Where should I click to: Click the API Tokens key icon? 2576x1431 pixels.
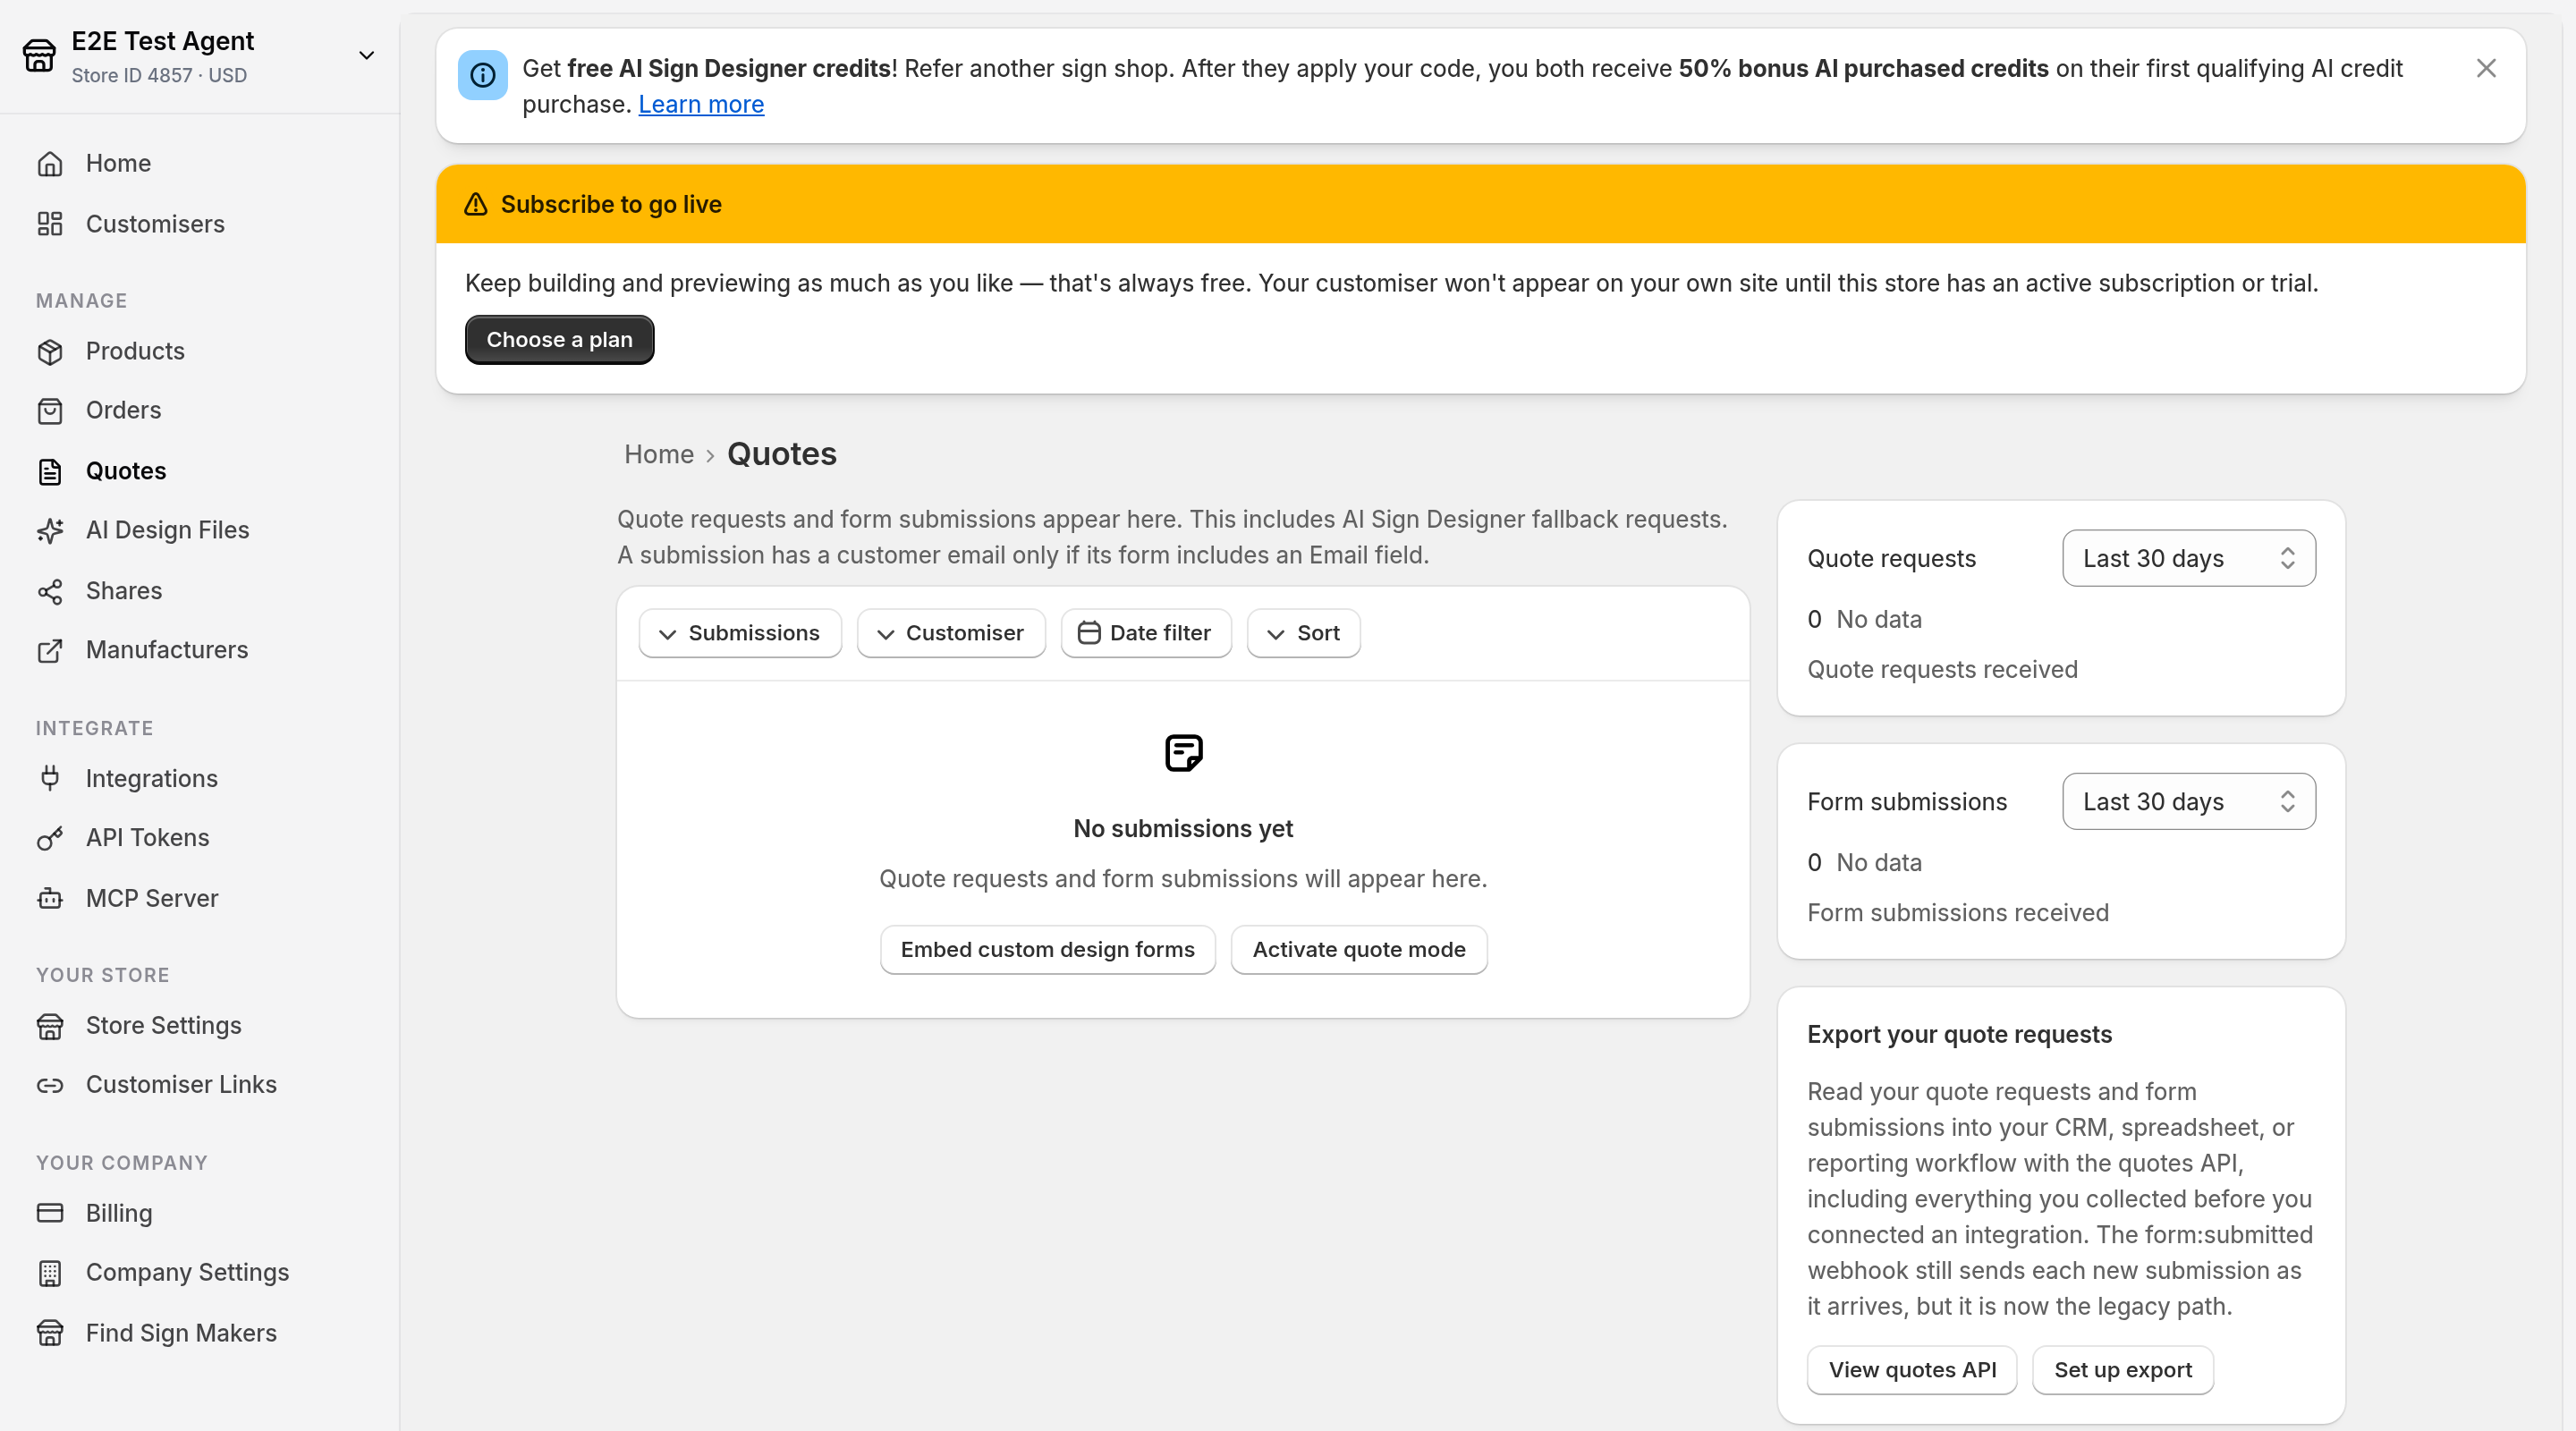pyautogui.click(x=50, y=838)
